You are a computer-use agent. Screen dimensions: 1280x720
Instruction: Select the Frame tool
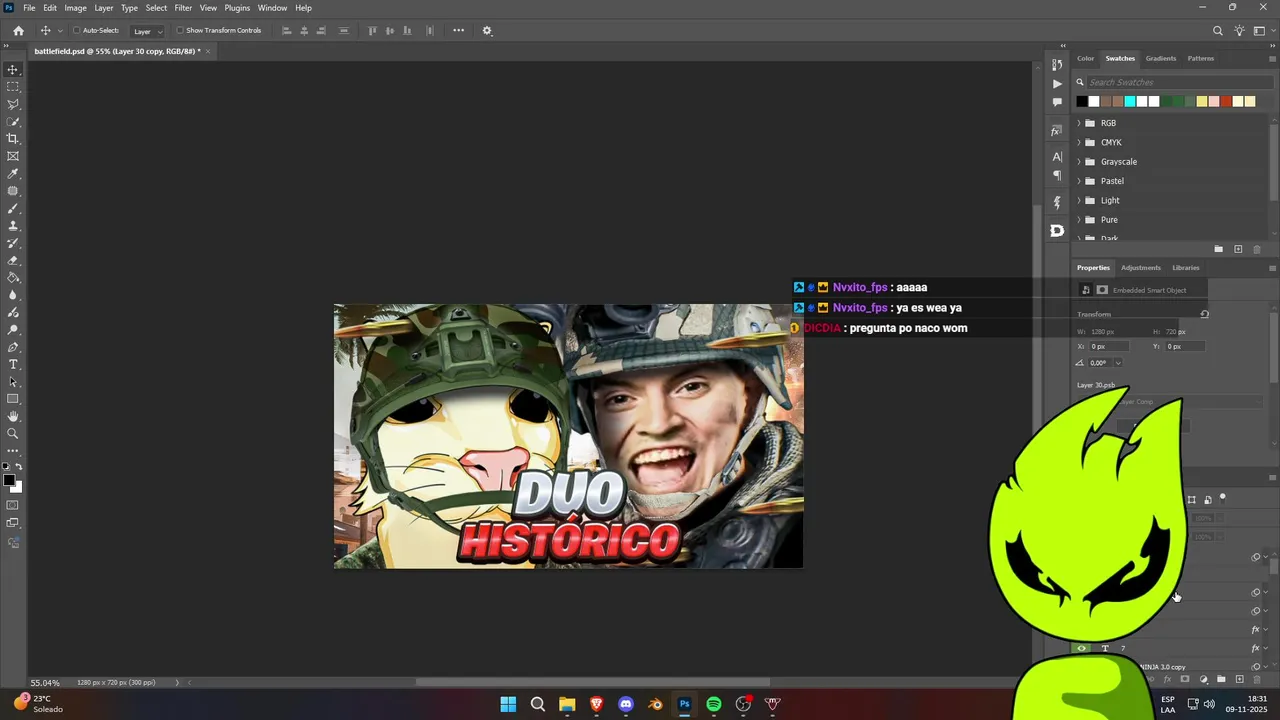[13, 156]
